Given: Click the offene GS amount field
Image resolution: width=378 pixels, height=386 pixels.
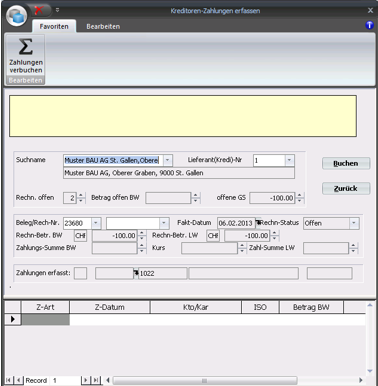Looking at the screenshot, I should [272, 198].
